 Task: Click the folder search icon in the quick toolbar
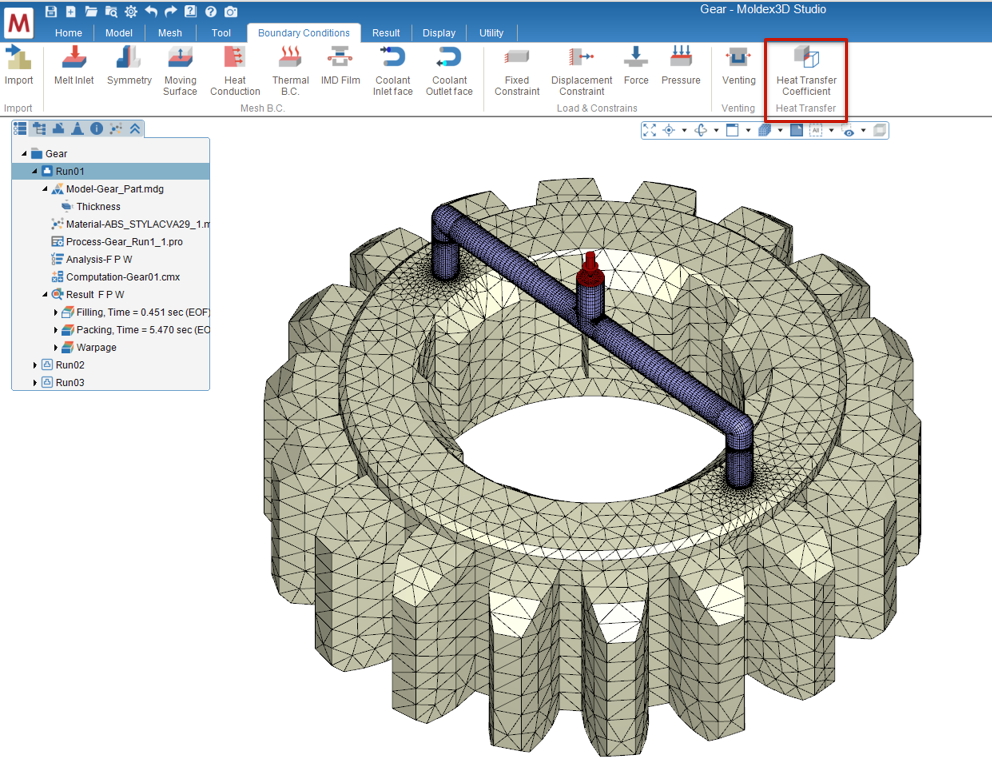(x=111, y=11)
